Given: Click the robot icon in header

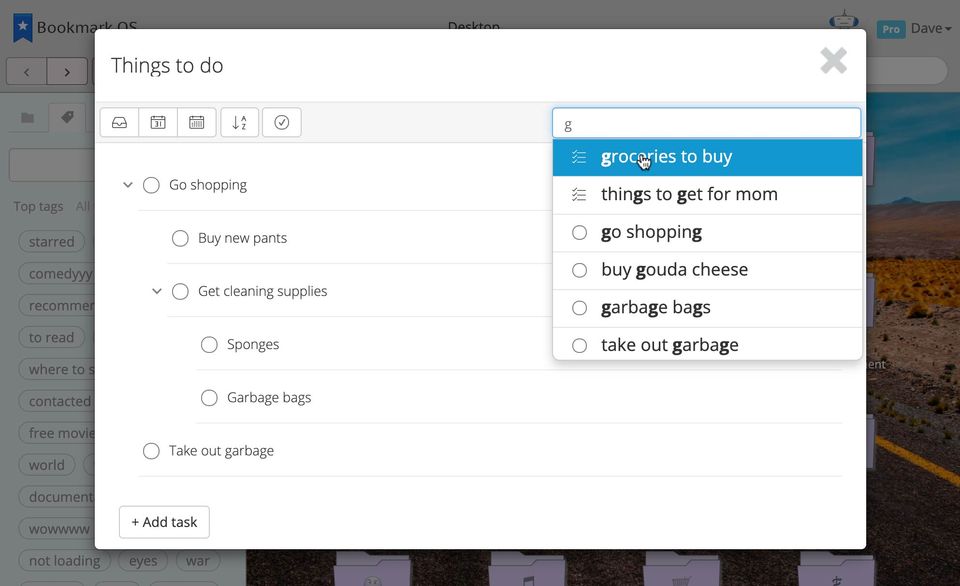Looking at the screenshot, I should (844, 21).
